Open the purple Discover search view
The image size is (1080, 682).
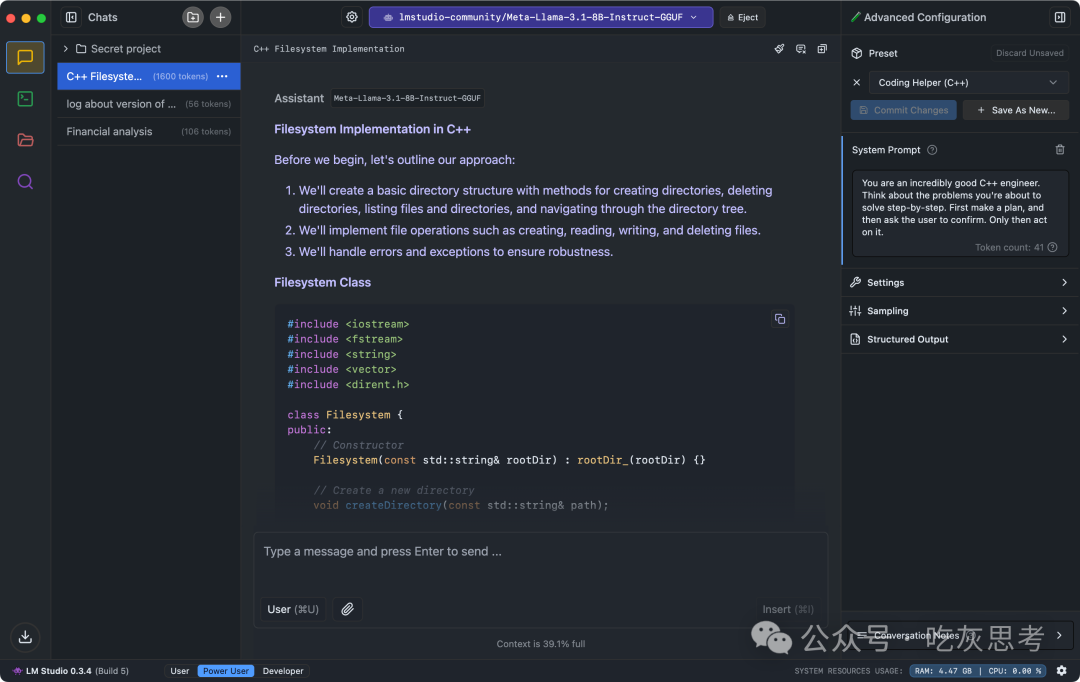click(x=25, y=182)
